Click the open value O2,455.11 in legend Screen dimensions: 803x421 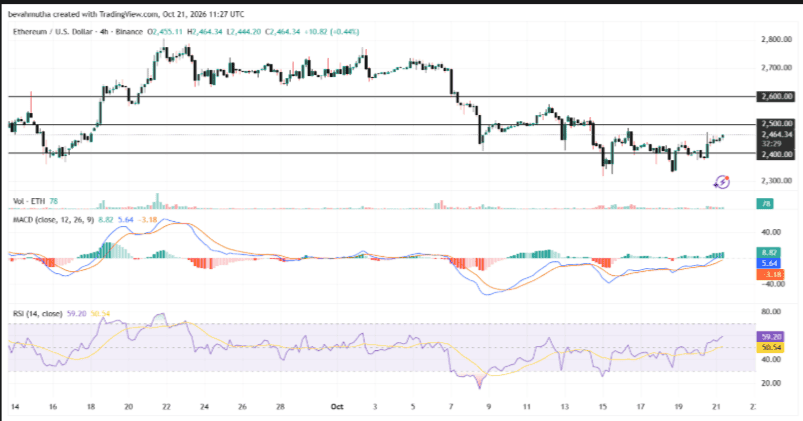coord(165,32)
